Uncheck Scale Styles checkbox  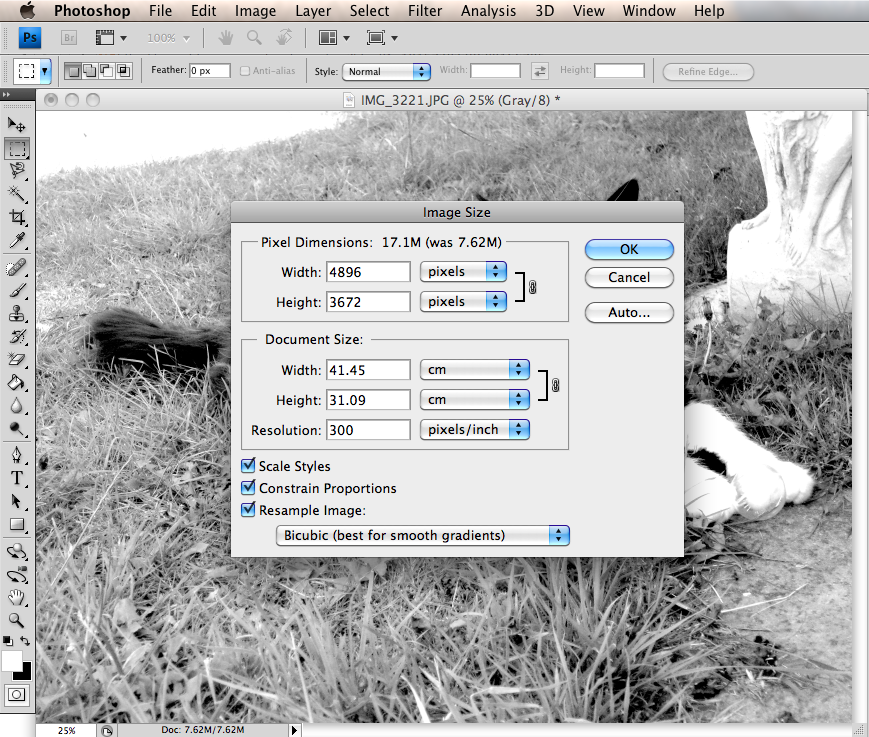pos(248,465)
